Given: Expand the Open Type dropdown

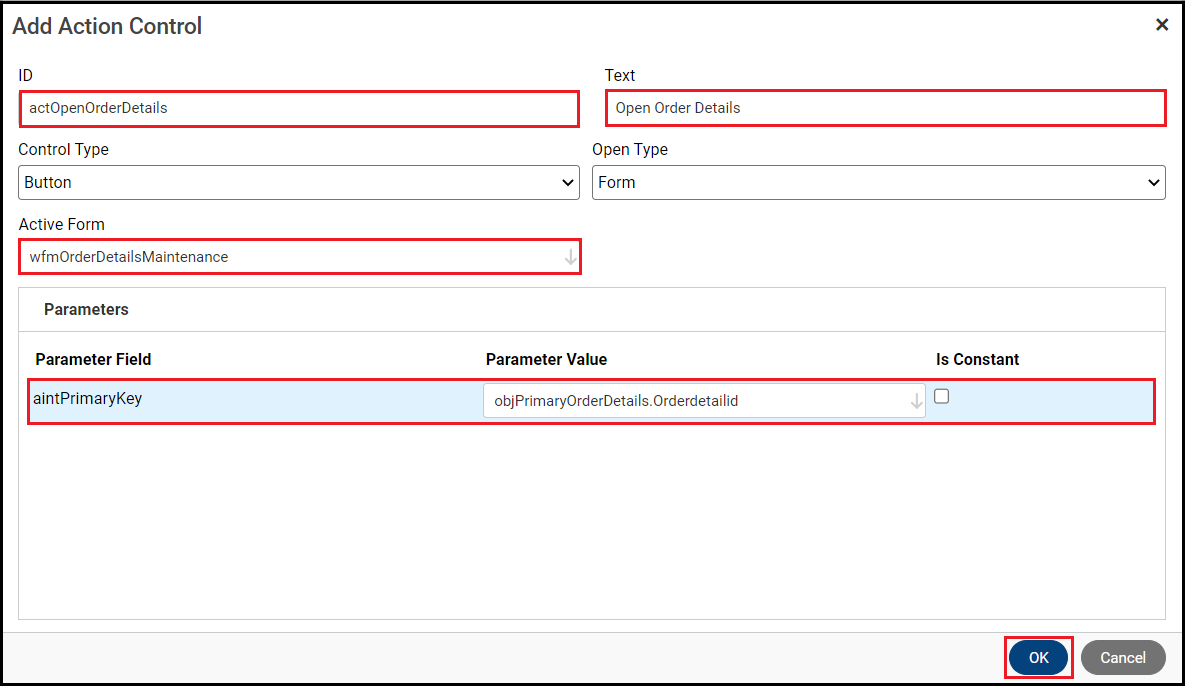Looking at the screenshot, I should (878, 183).
